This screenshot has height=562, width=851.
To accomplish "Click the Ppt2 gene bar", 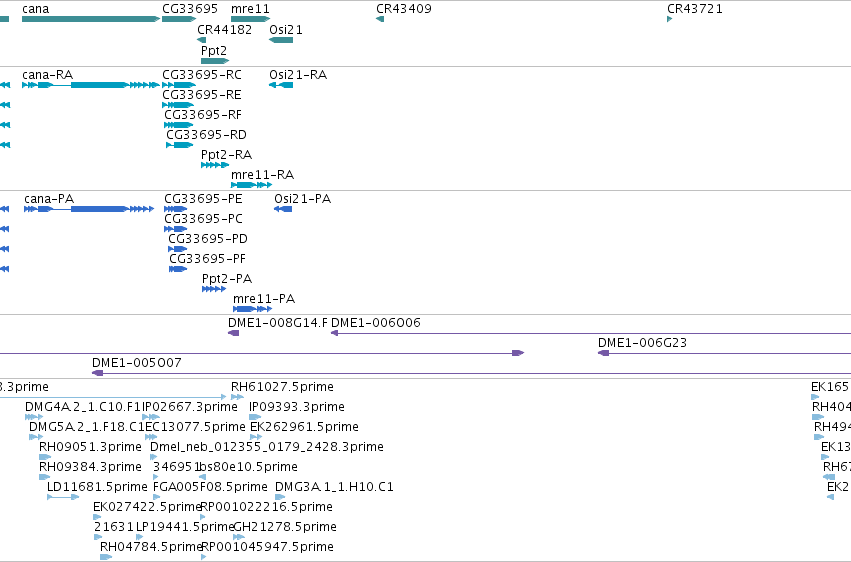I will (x=215, y=61).
